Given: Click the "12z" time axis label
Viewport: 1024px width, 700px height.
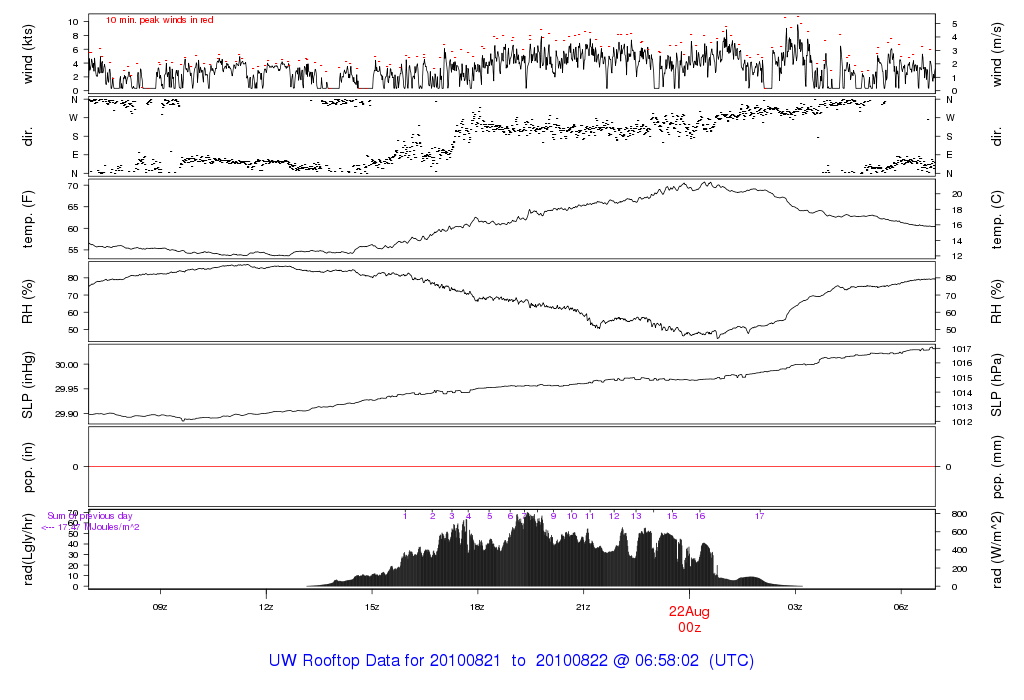Looking at the screenshot, I should (x=266, y=607).
